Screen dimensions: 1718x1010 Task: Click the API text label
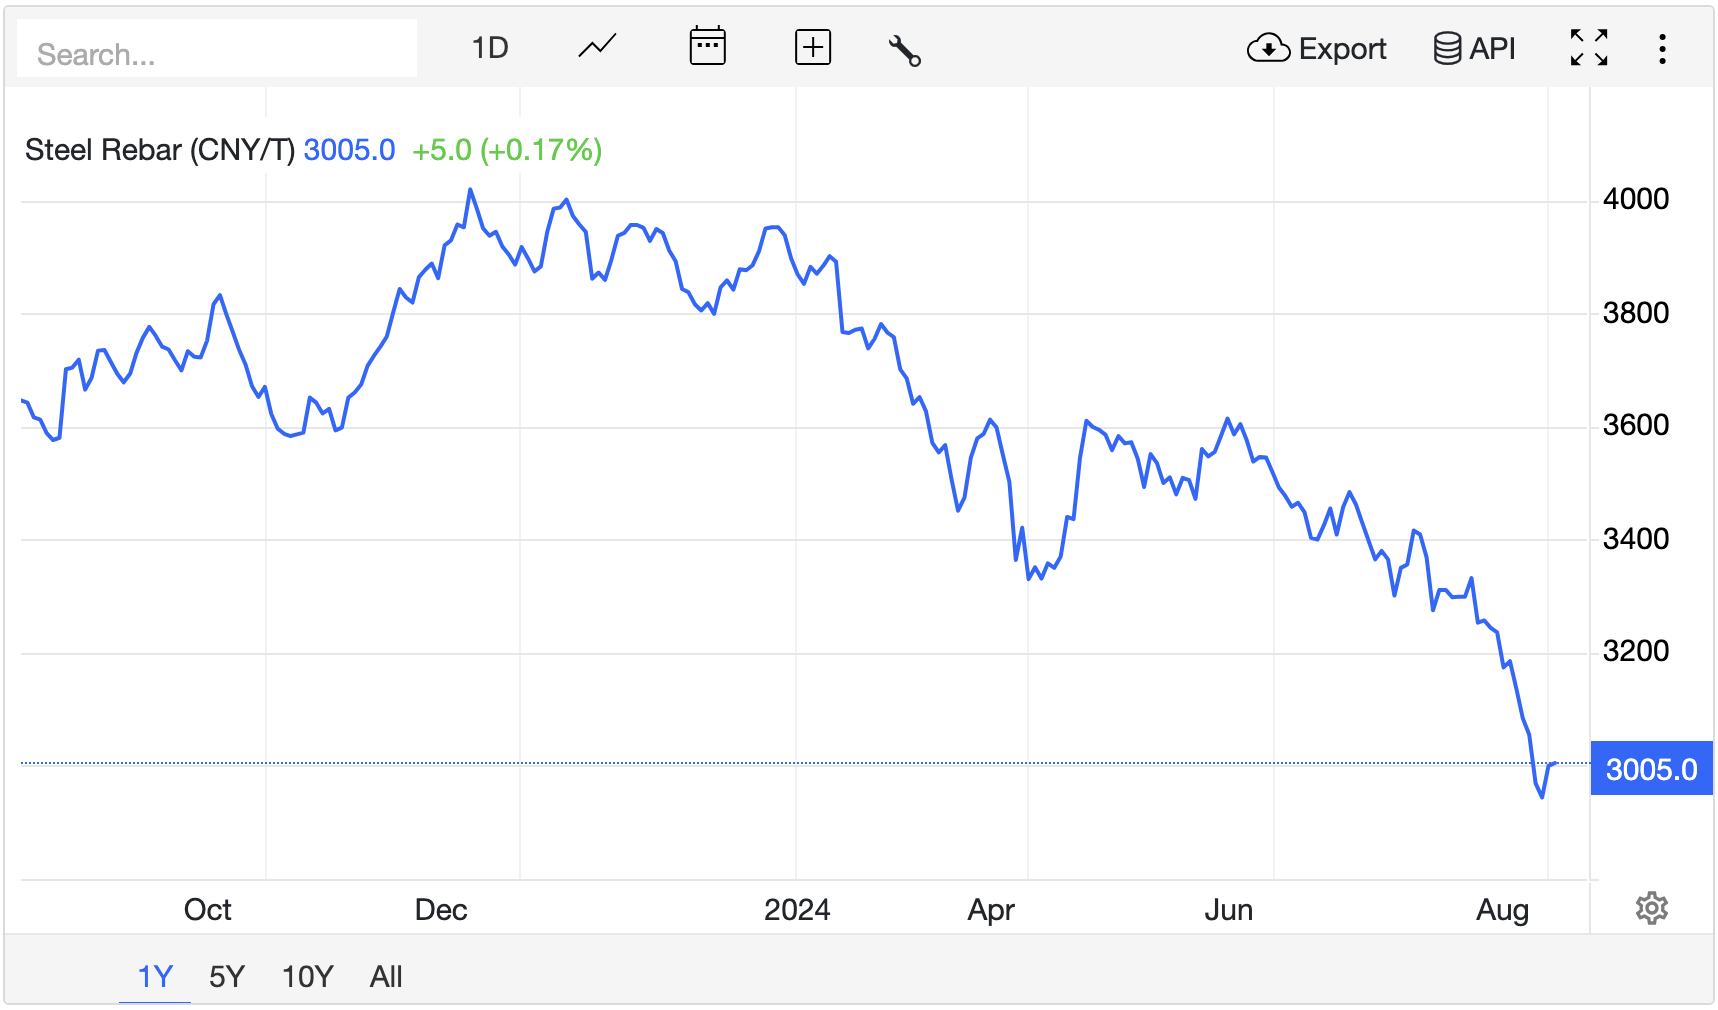[x=1492, y=49]
